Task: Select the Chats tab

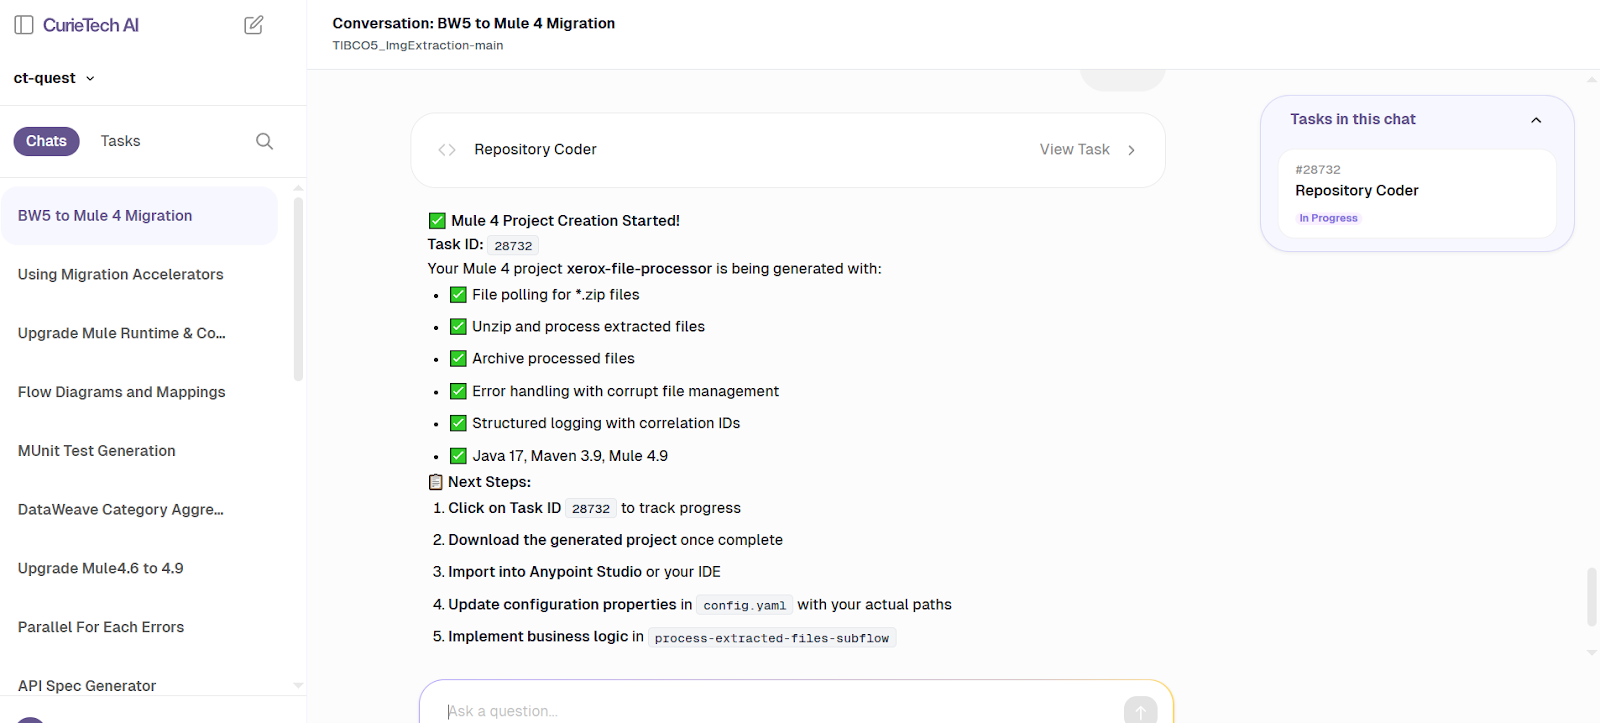Action: click(x=46, y=140)
